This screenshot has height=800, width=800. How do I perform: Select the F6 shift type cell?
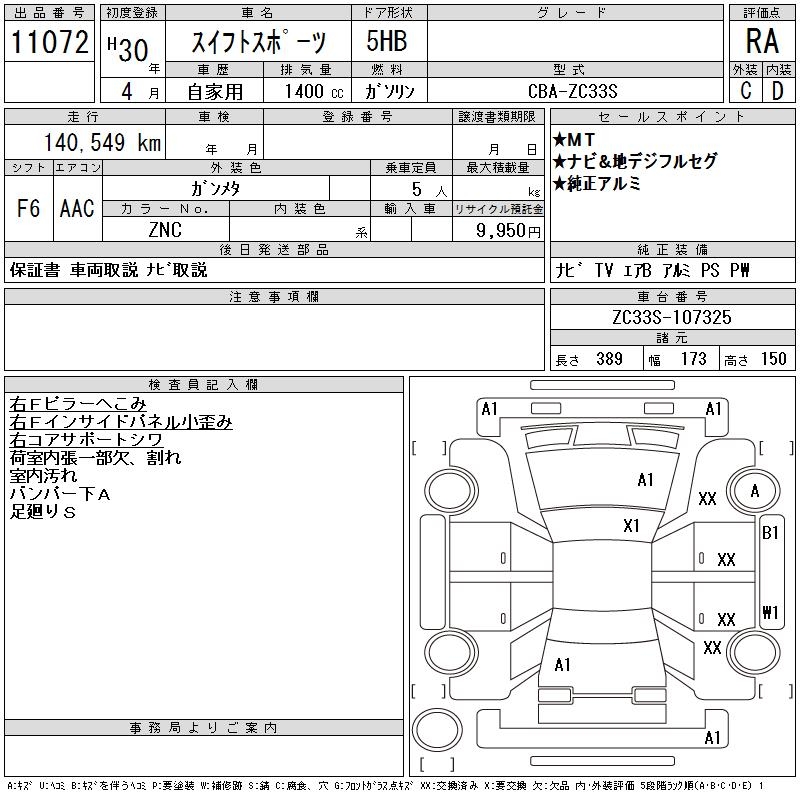[x=28, y=208]
